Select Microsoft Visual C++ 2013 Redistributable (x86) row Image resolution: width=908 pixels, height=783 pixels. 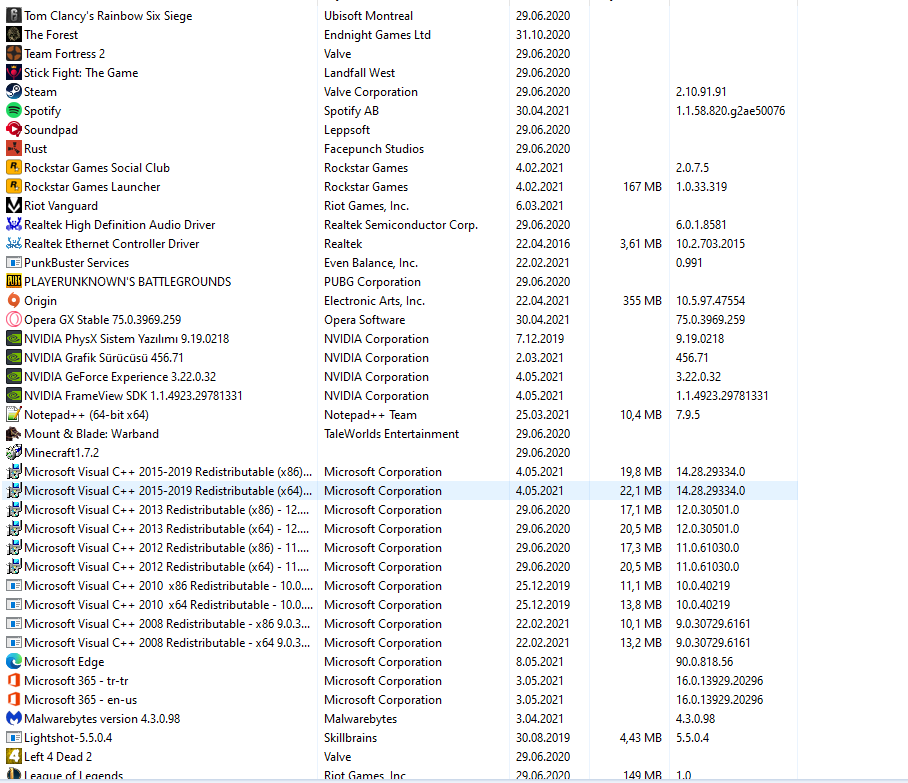pos(401,510)
